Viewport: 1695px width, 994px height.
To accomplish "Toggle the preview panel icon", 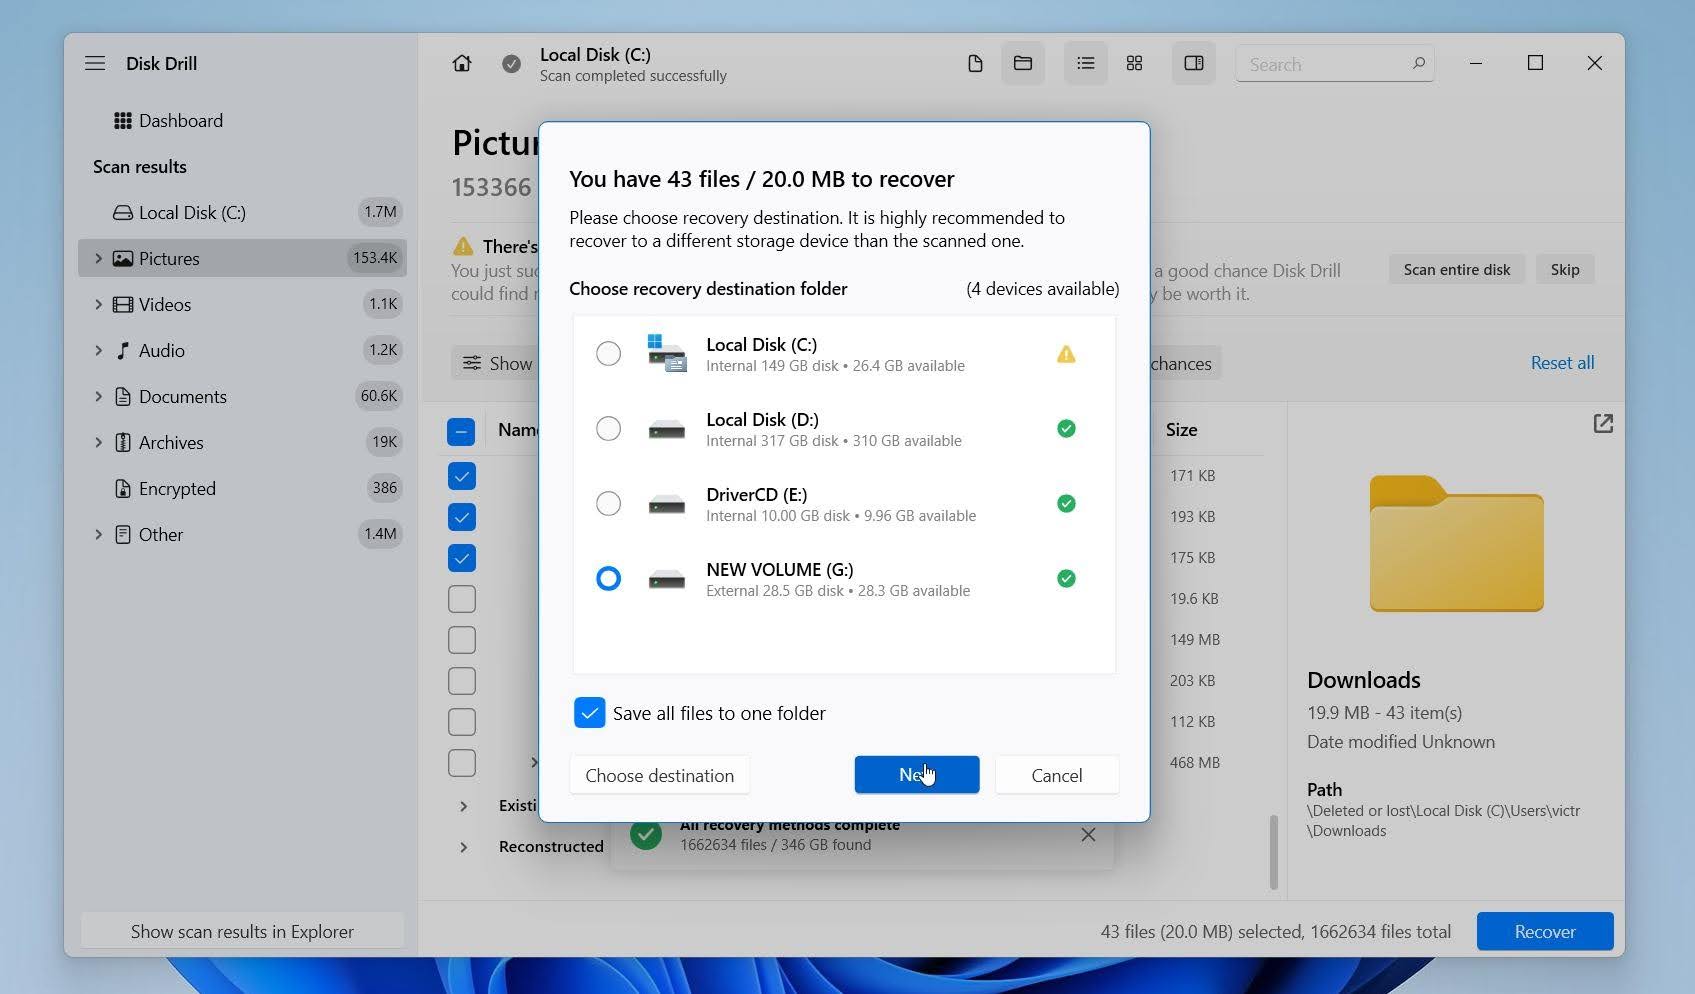I will 1194,63.
